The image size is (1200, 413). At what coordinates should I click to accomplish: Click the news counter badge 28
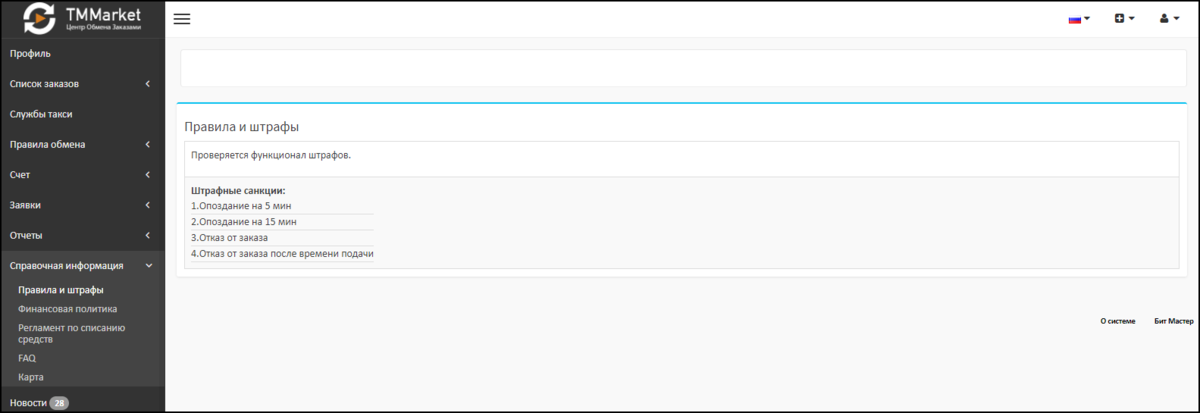tap(59, 403)
